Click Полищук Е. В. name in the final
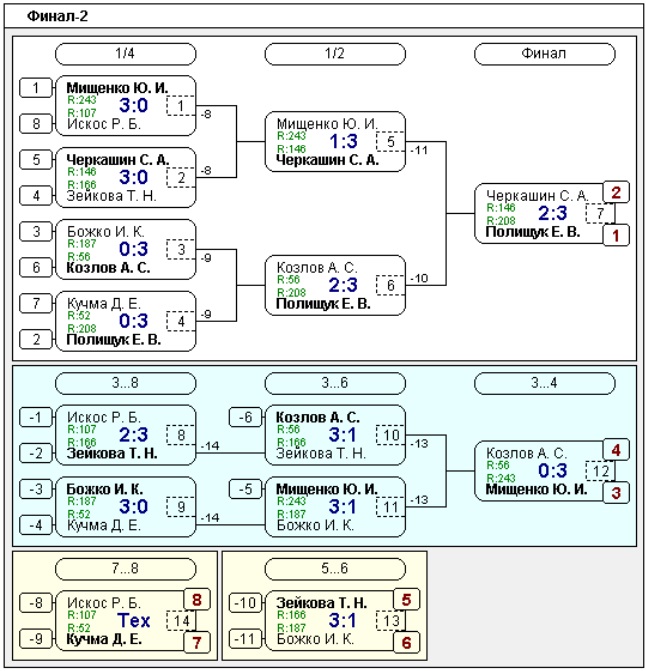The width and height of the screenshot is (646, 671). pyautogui.click(x=533, y=232)
